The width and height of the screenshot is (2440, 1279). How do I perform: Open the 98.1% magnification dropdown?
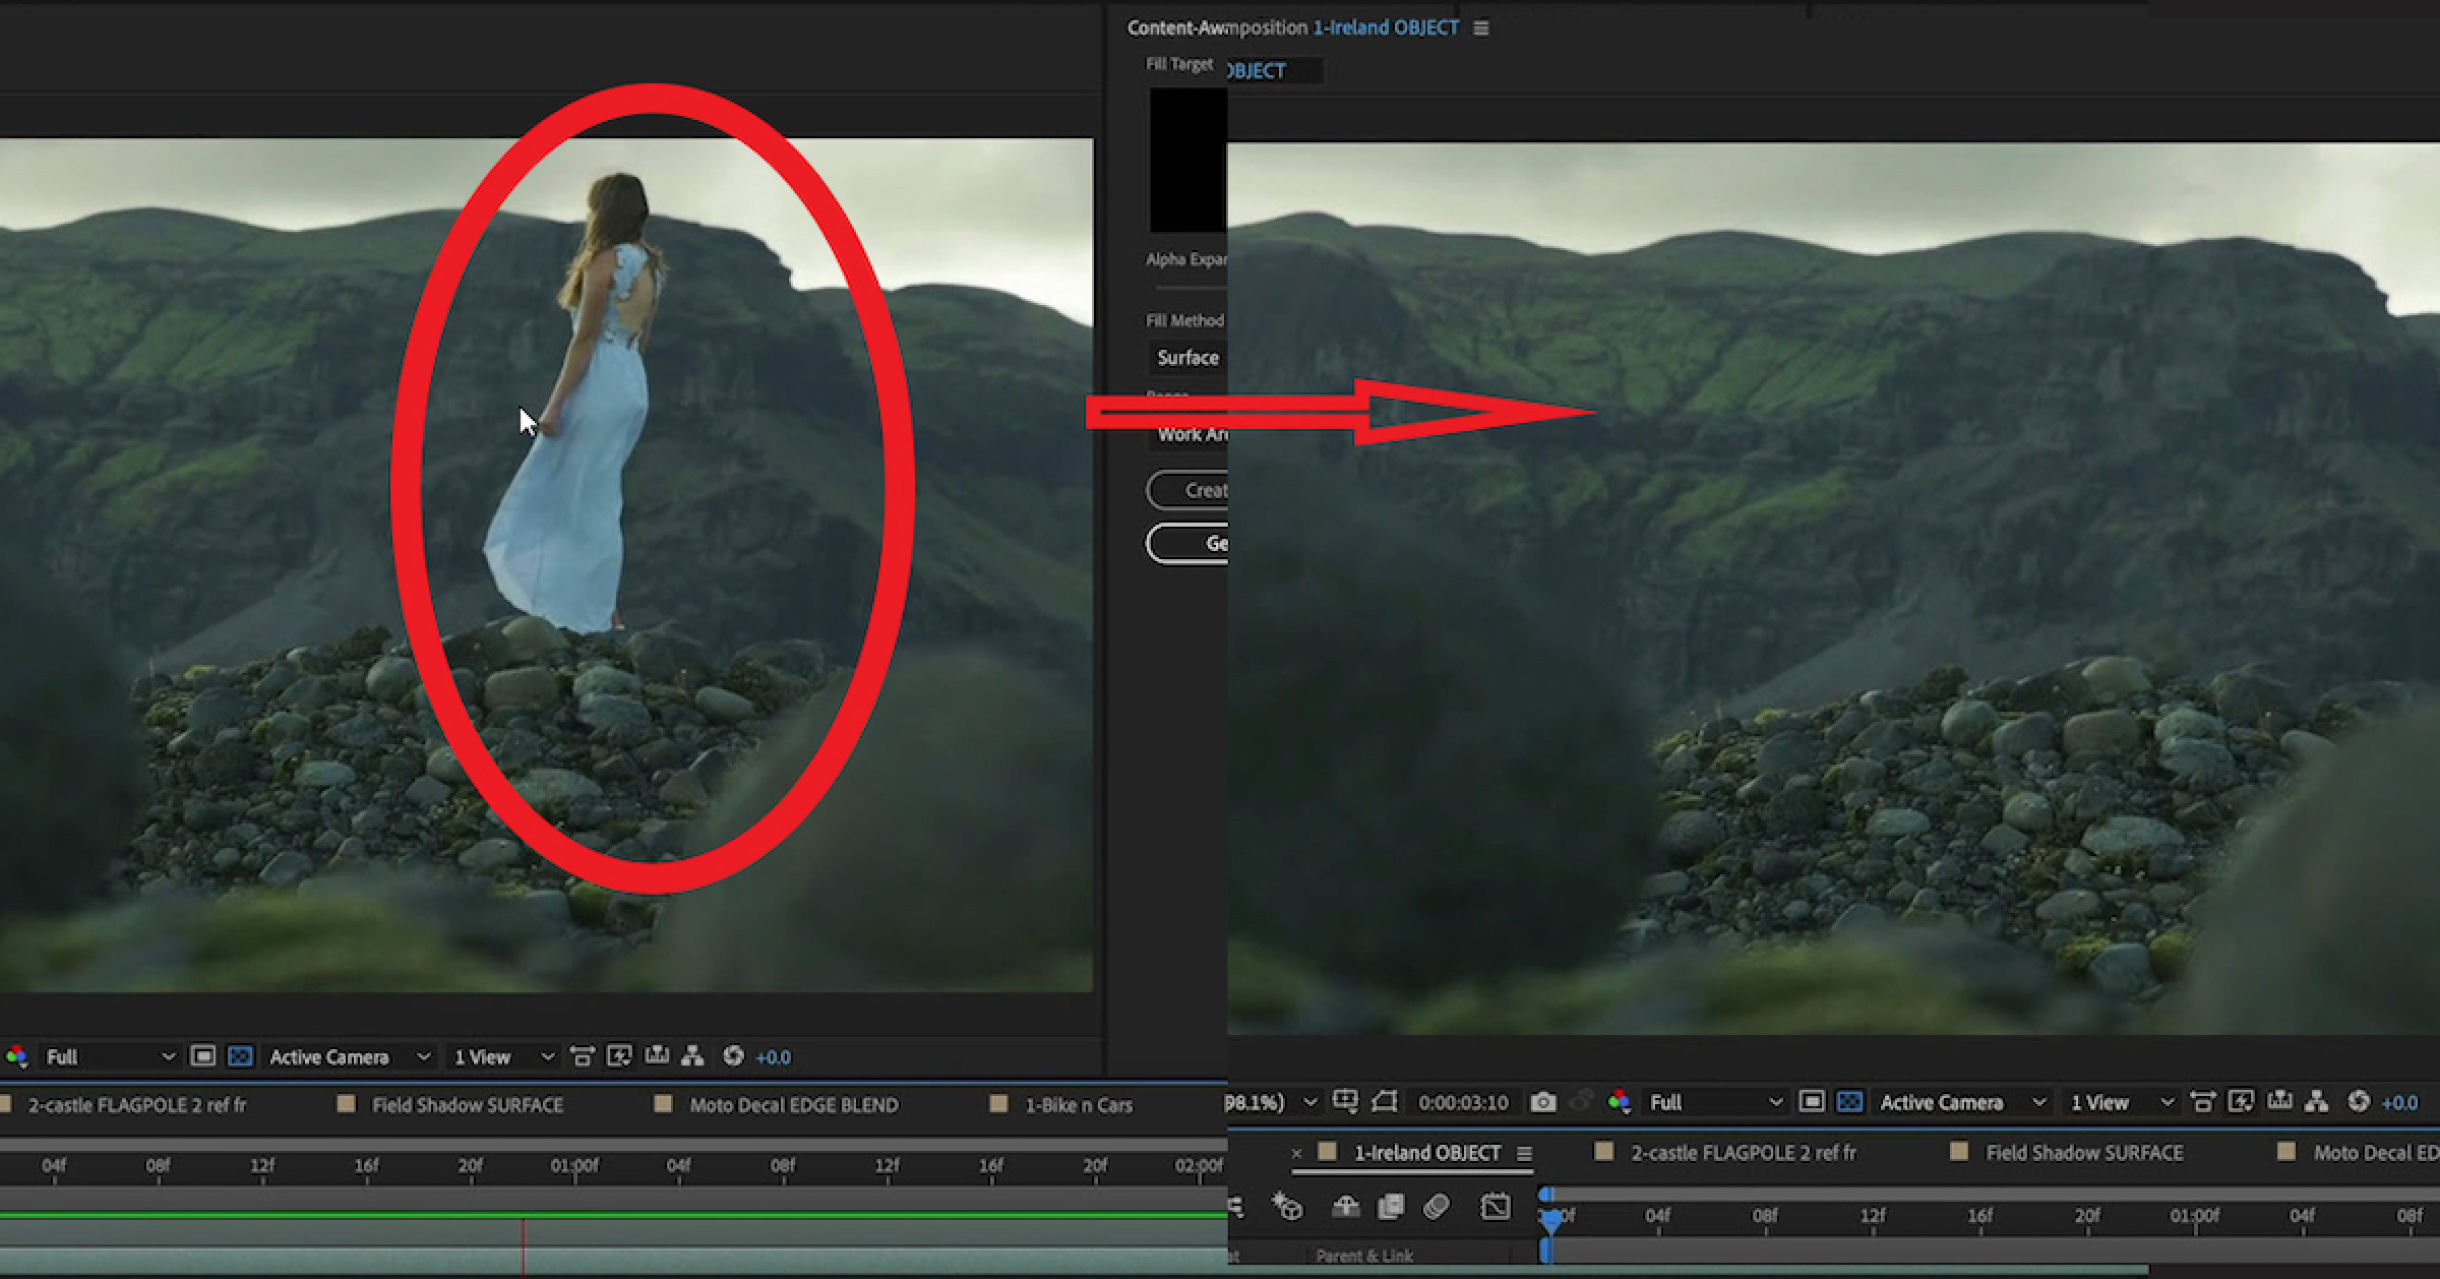pos(1273,1102)
